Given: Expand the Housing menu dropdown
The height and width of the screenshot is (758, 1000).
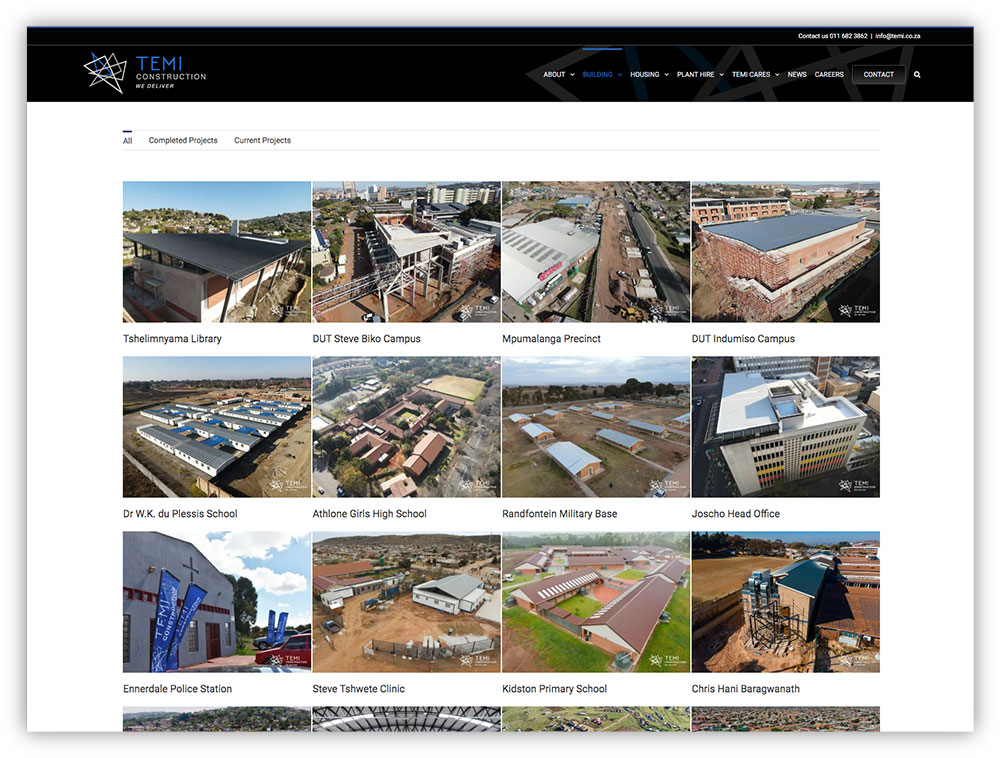Looking at the screenshot, I should (648, 74).
